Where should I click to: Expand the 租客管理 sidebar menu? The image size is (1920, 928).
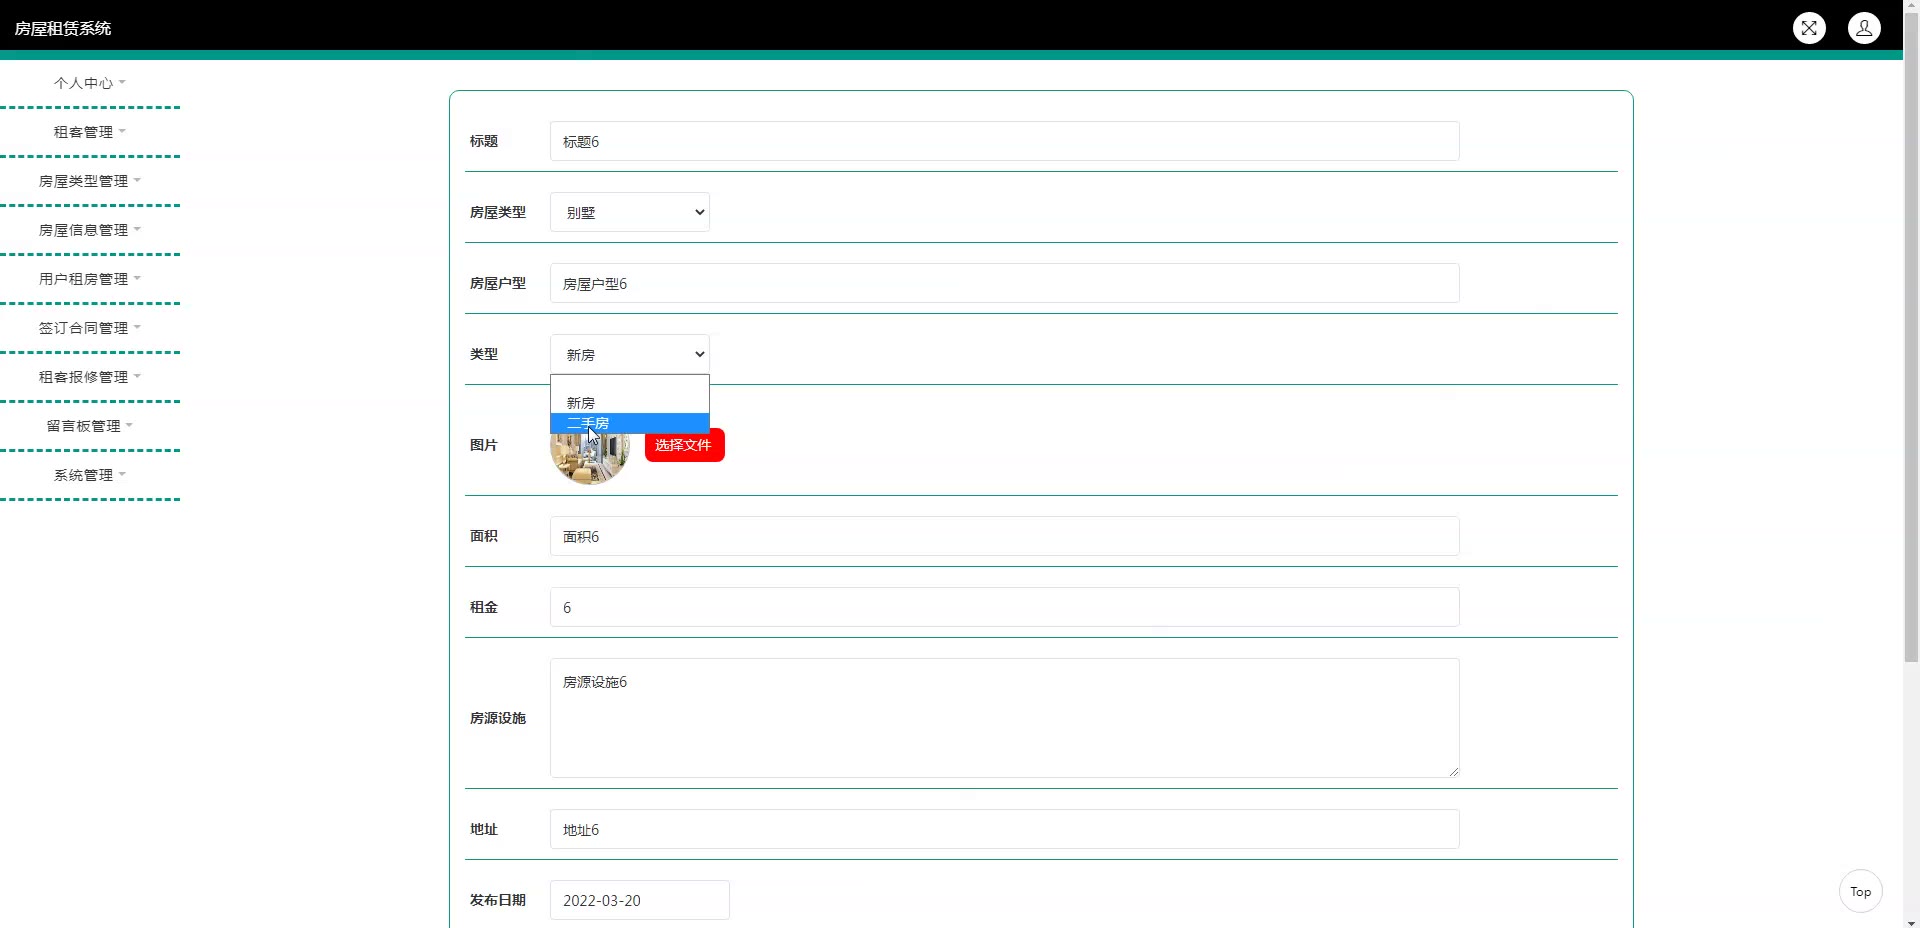click(x=90, y=132)
